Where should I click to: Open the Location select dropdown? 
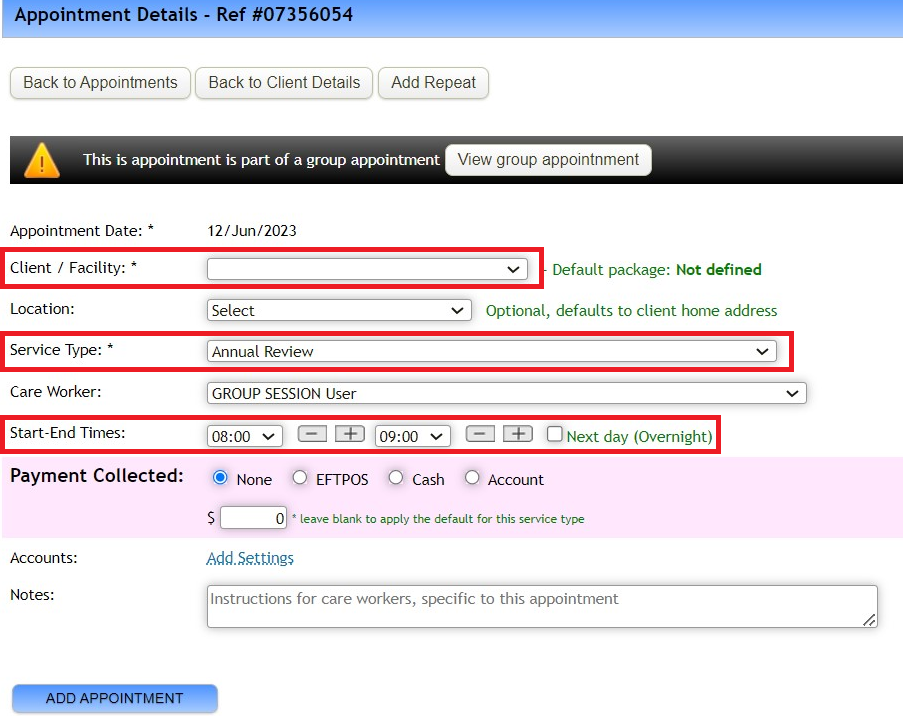point(338,310)
